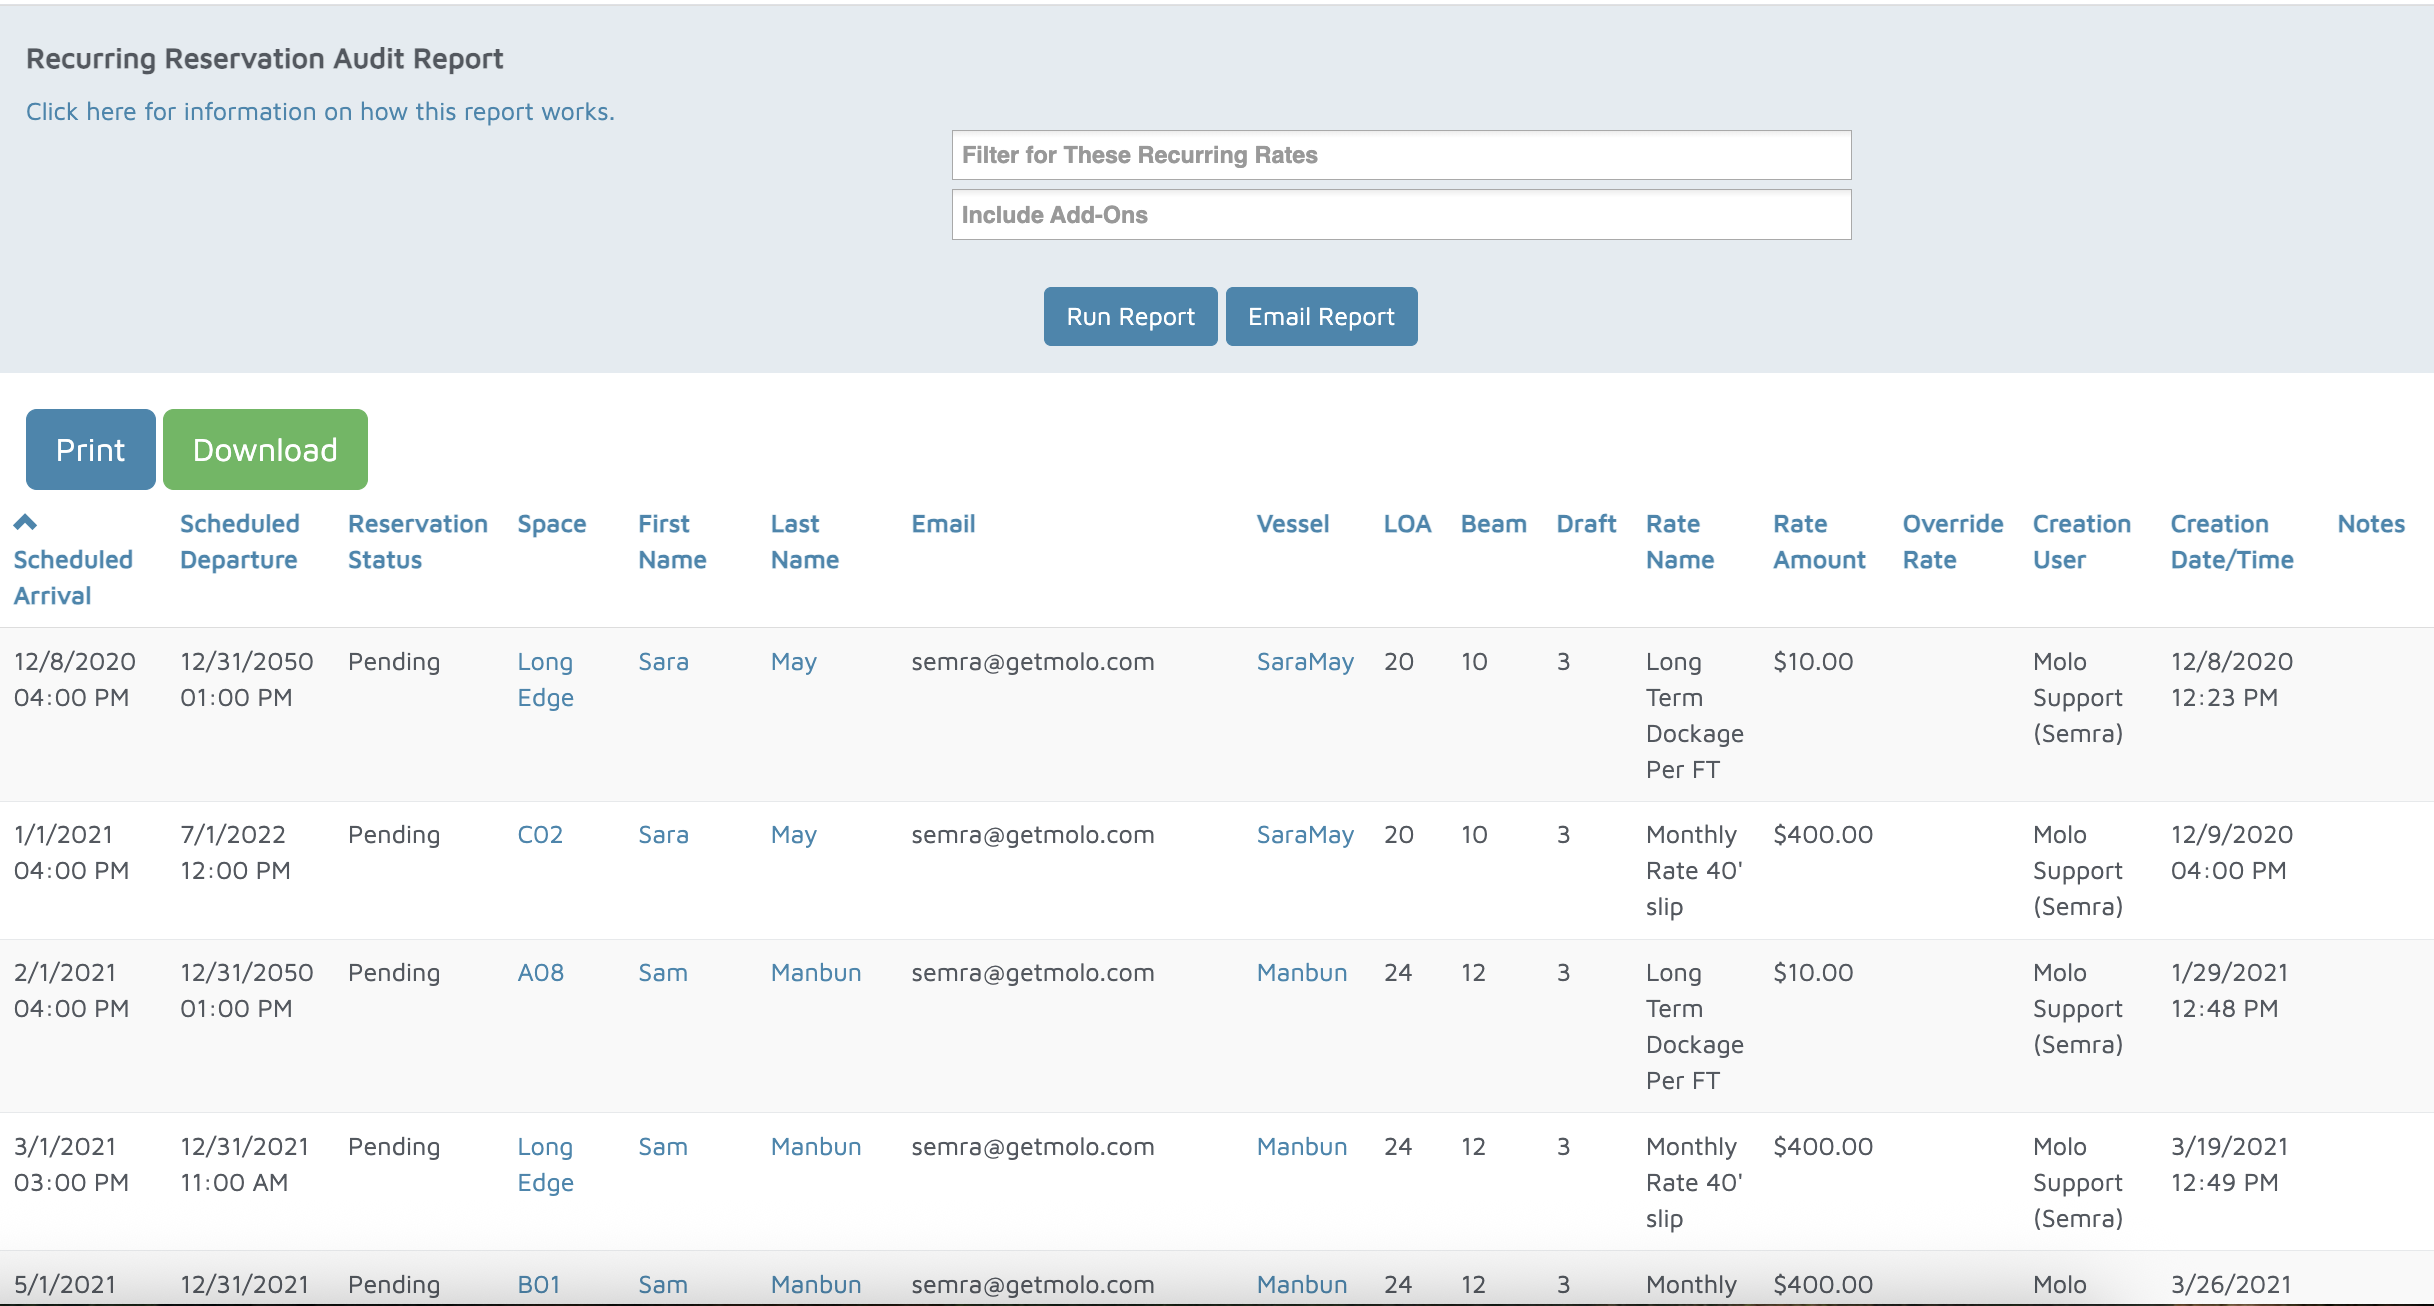
Task: Focus the Filter for These Recurring Rates field
Action: click(x=1400, y=155)
